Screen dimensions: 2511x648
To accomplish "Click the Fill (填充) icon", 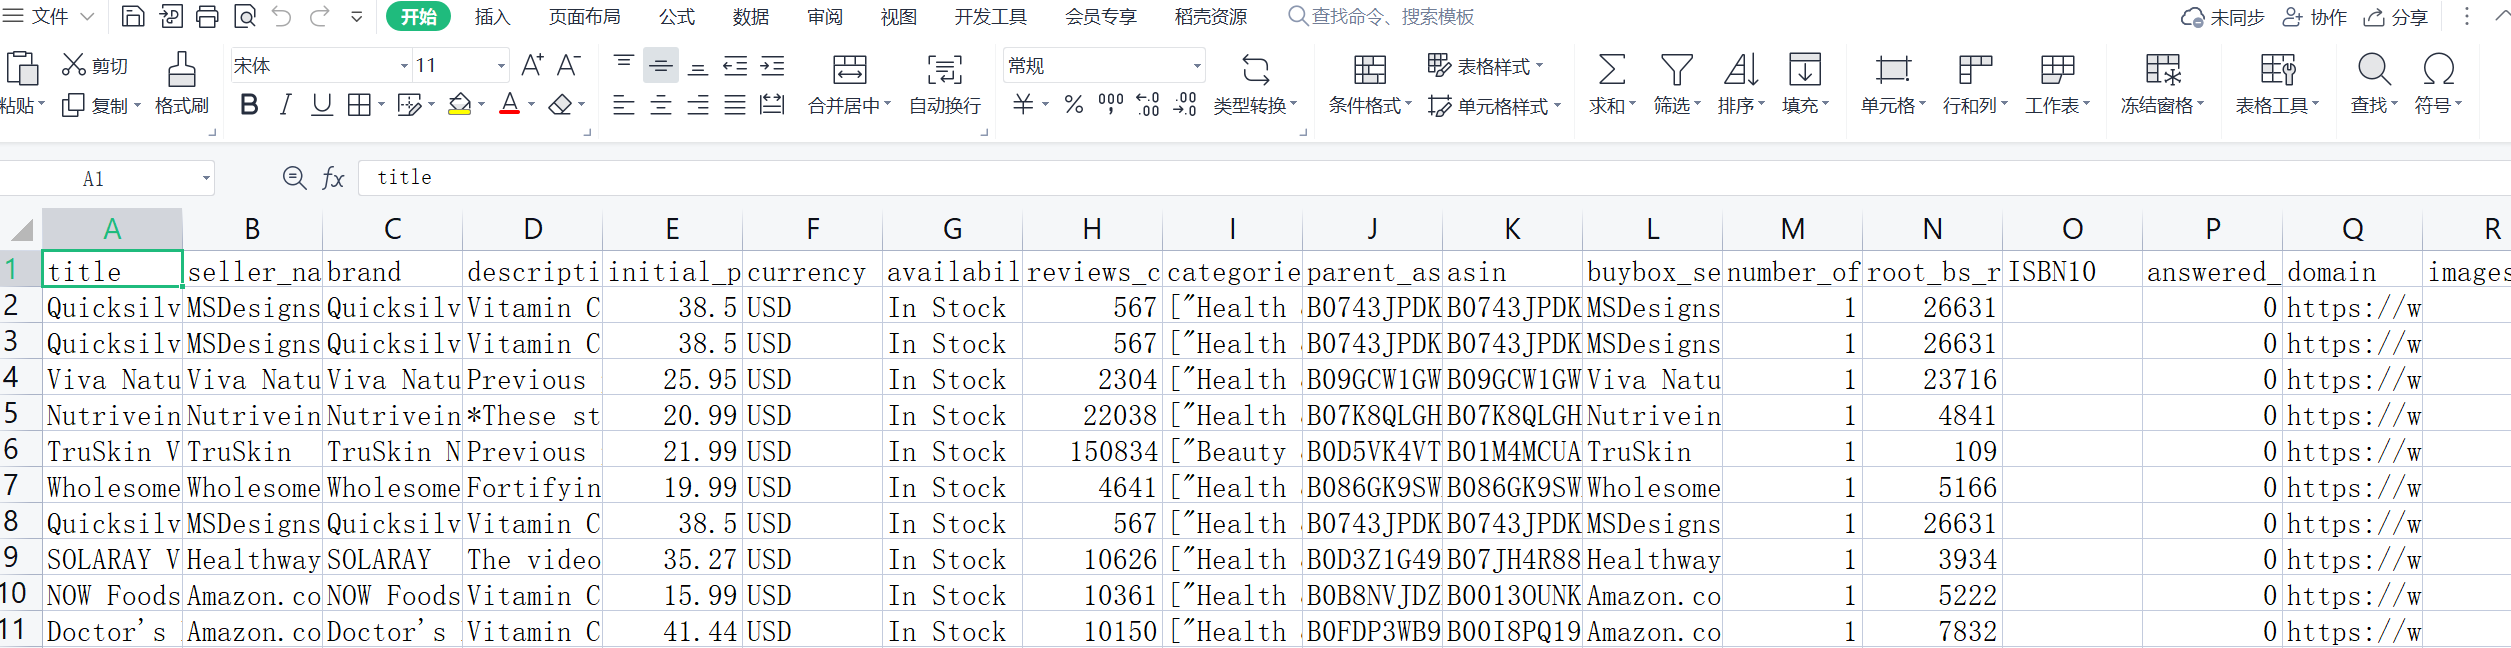I will [x=1804, y=69].
